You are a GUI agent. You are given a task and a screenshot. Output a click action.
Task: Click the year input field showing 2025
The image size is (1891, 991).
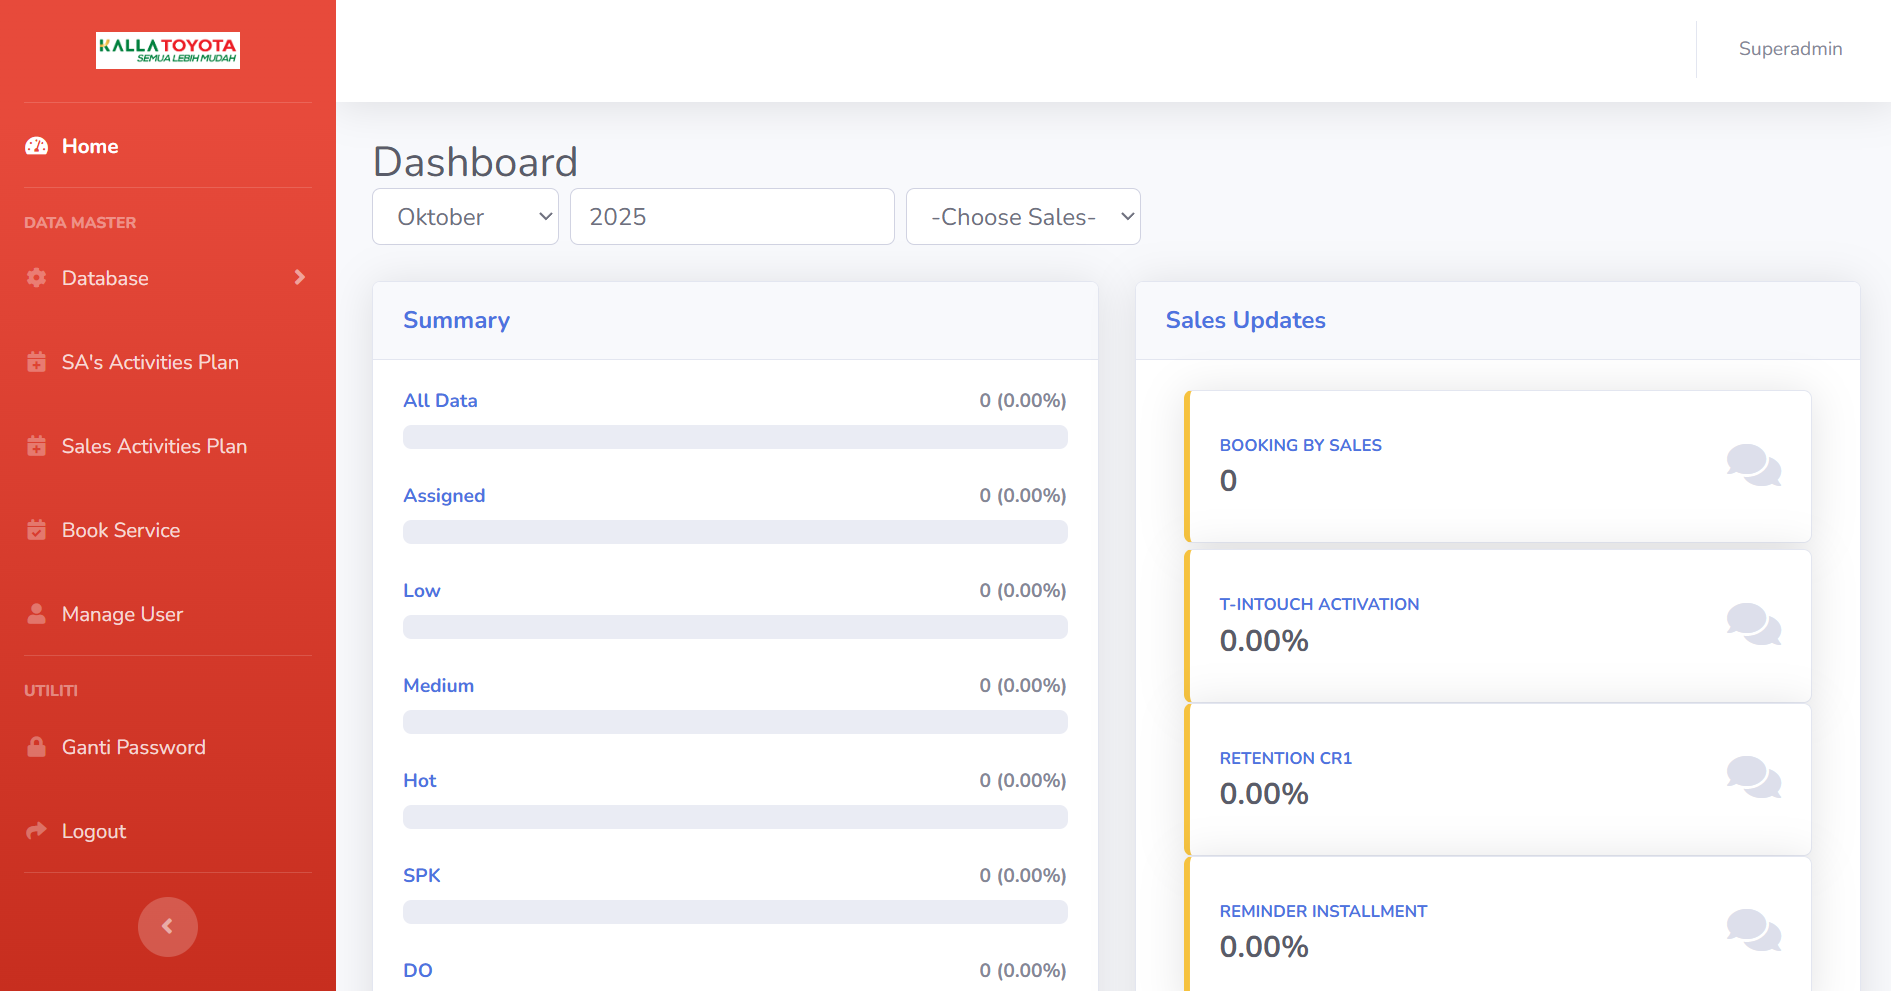731,217
